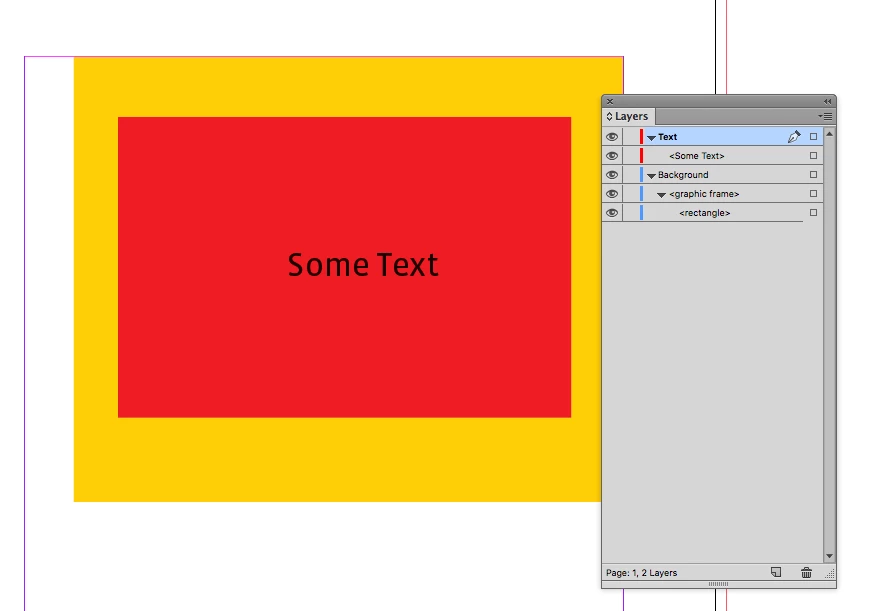
Task: Select the <graphic frame> row
Action: point(713,194)
